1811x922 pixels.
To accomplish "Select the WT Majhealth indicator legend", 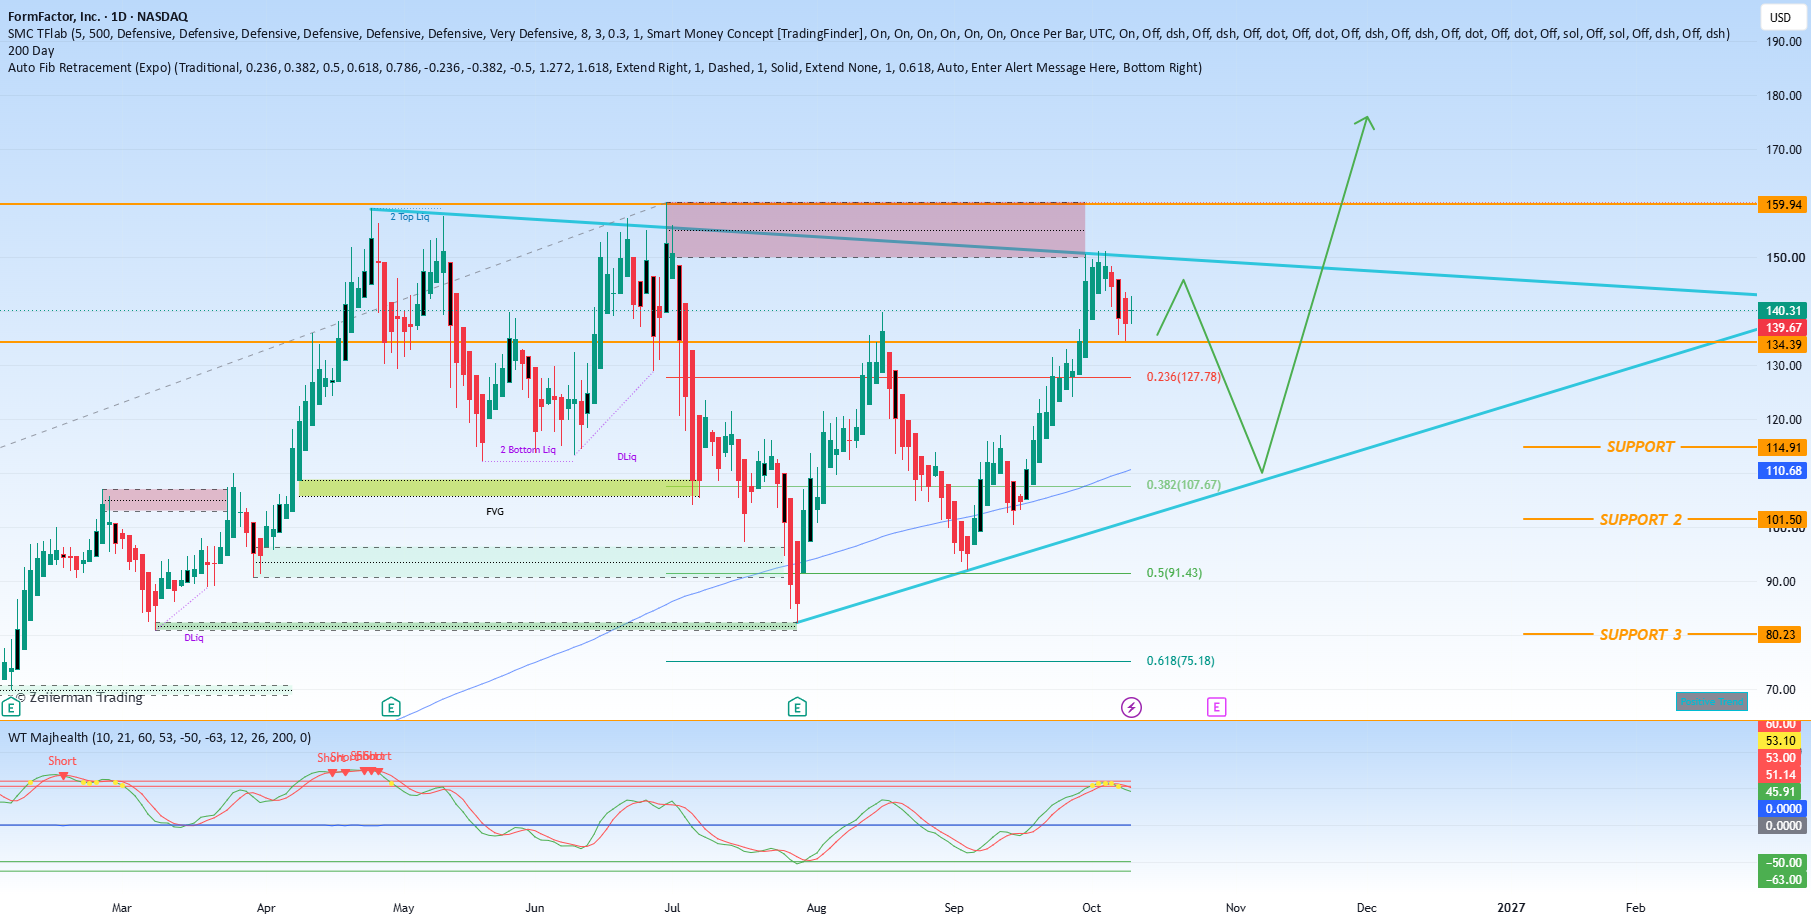I will (159, 737).
